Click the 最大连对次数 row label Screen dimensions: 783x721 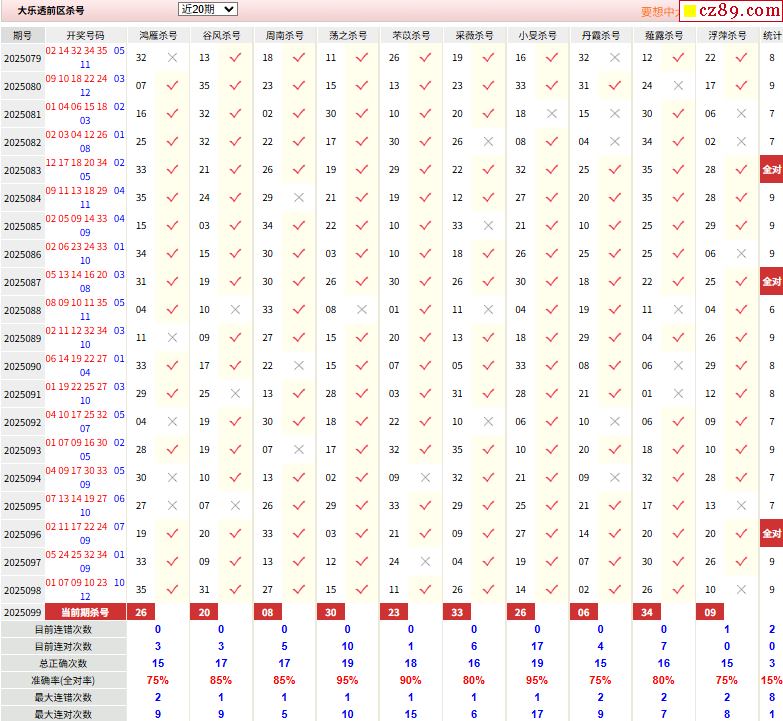tap(63, 714)
